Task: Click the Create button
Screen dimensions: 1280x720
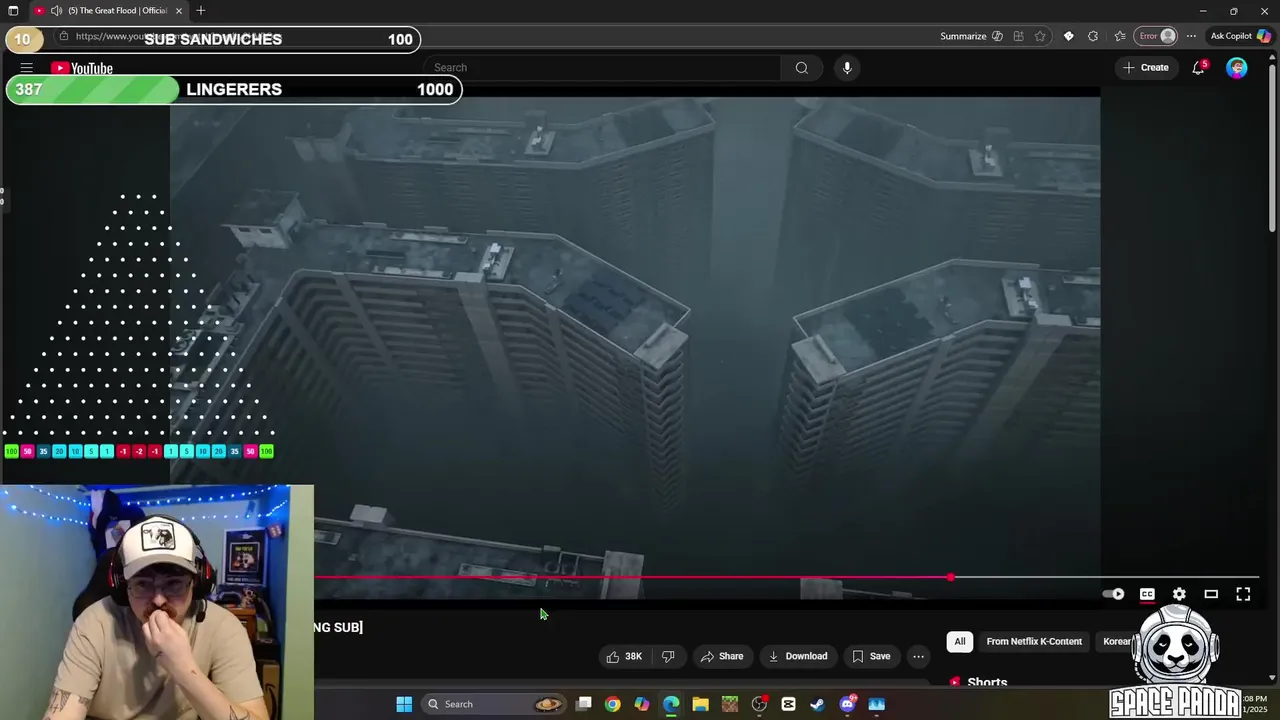Action: click(1146, 68)
